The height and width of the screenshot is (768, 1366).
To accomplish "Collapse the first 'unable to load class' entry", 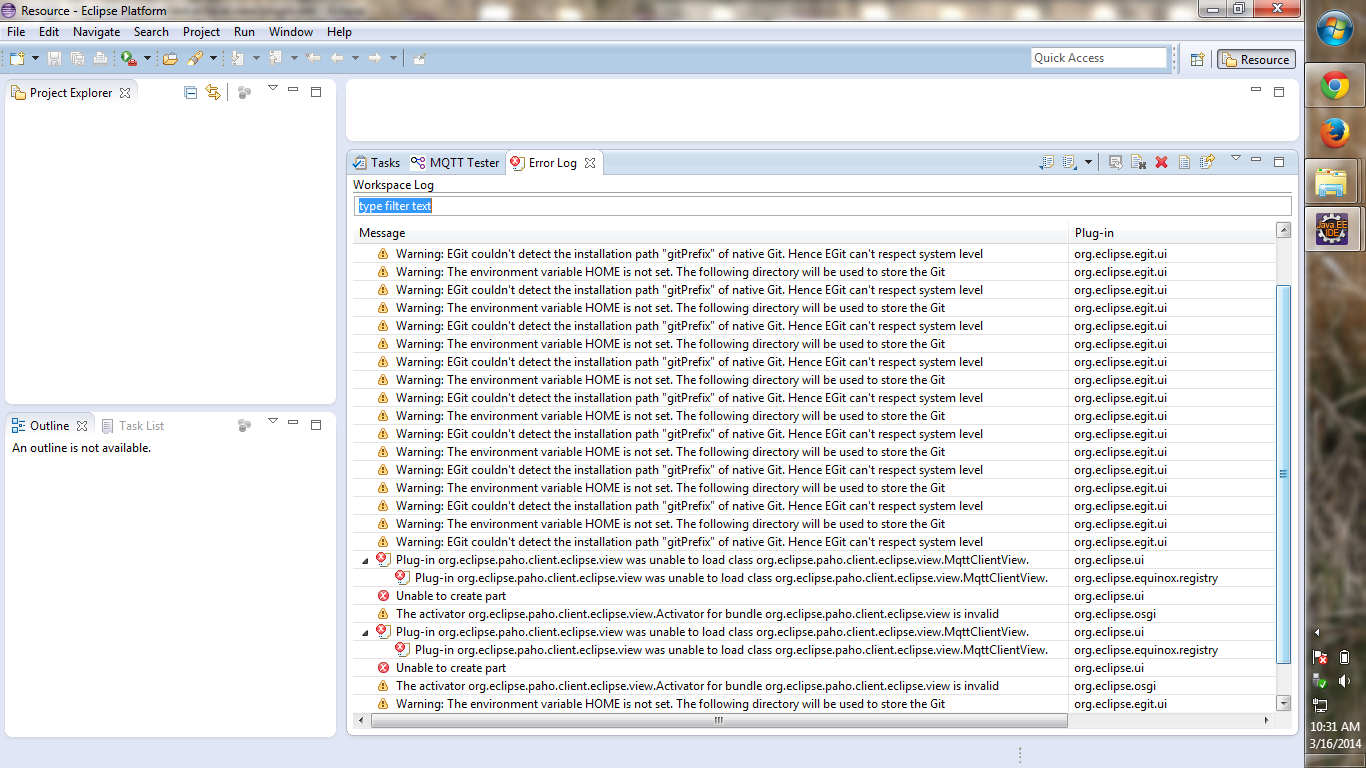I will tap(365, 561).
